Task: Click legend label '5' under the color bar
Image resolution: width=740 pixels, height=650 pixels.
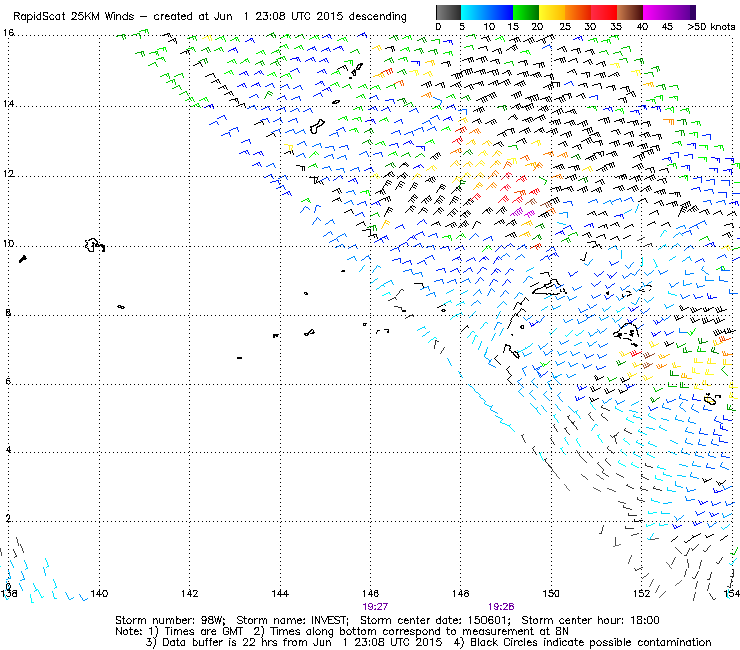Action: (x=462, y=27)
